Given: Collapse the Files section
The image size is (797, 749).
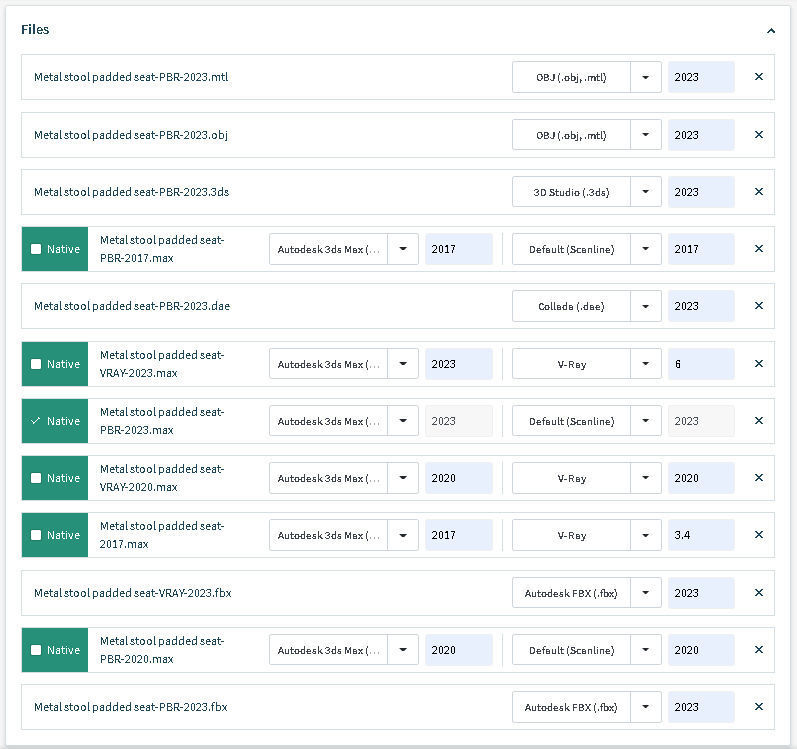Looking at the screenshot, I should (770, 31).
